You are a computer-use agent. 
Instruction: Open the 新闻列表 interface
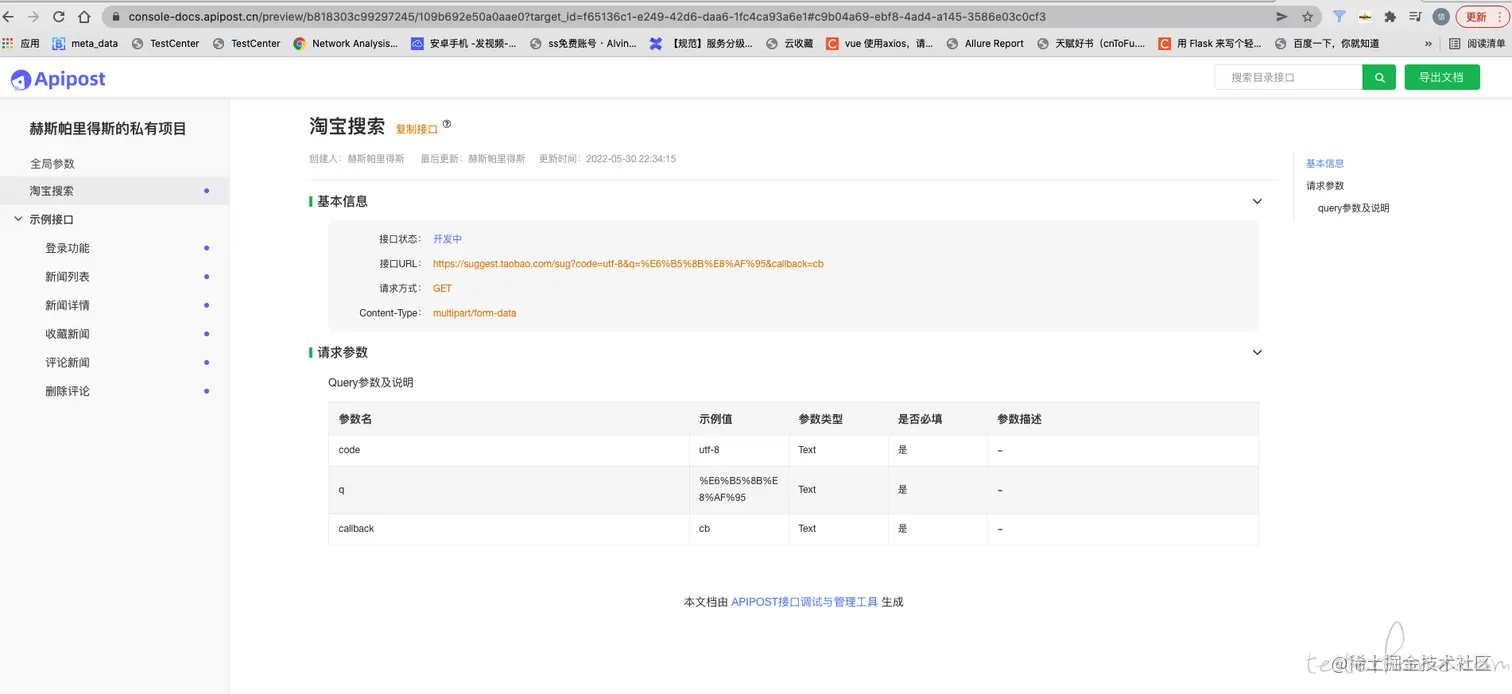click(67, 277)
